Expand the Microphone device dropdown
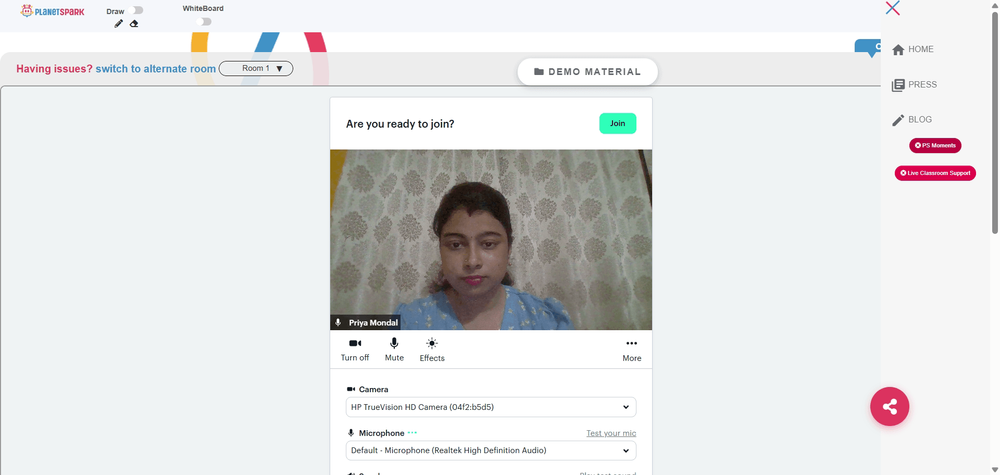Screen dimensions: 1000x475 tap(491, 450)
